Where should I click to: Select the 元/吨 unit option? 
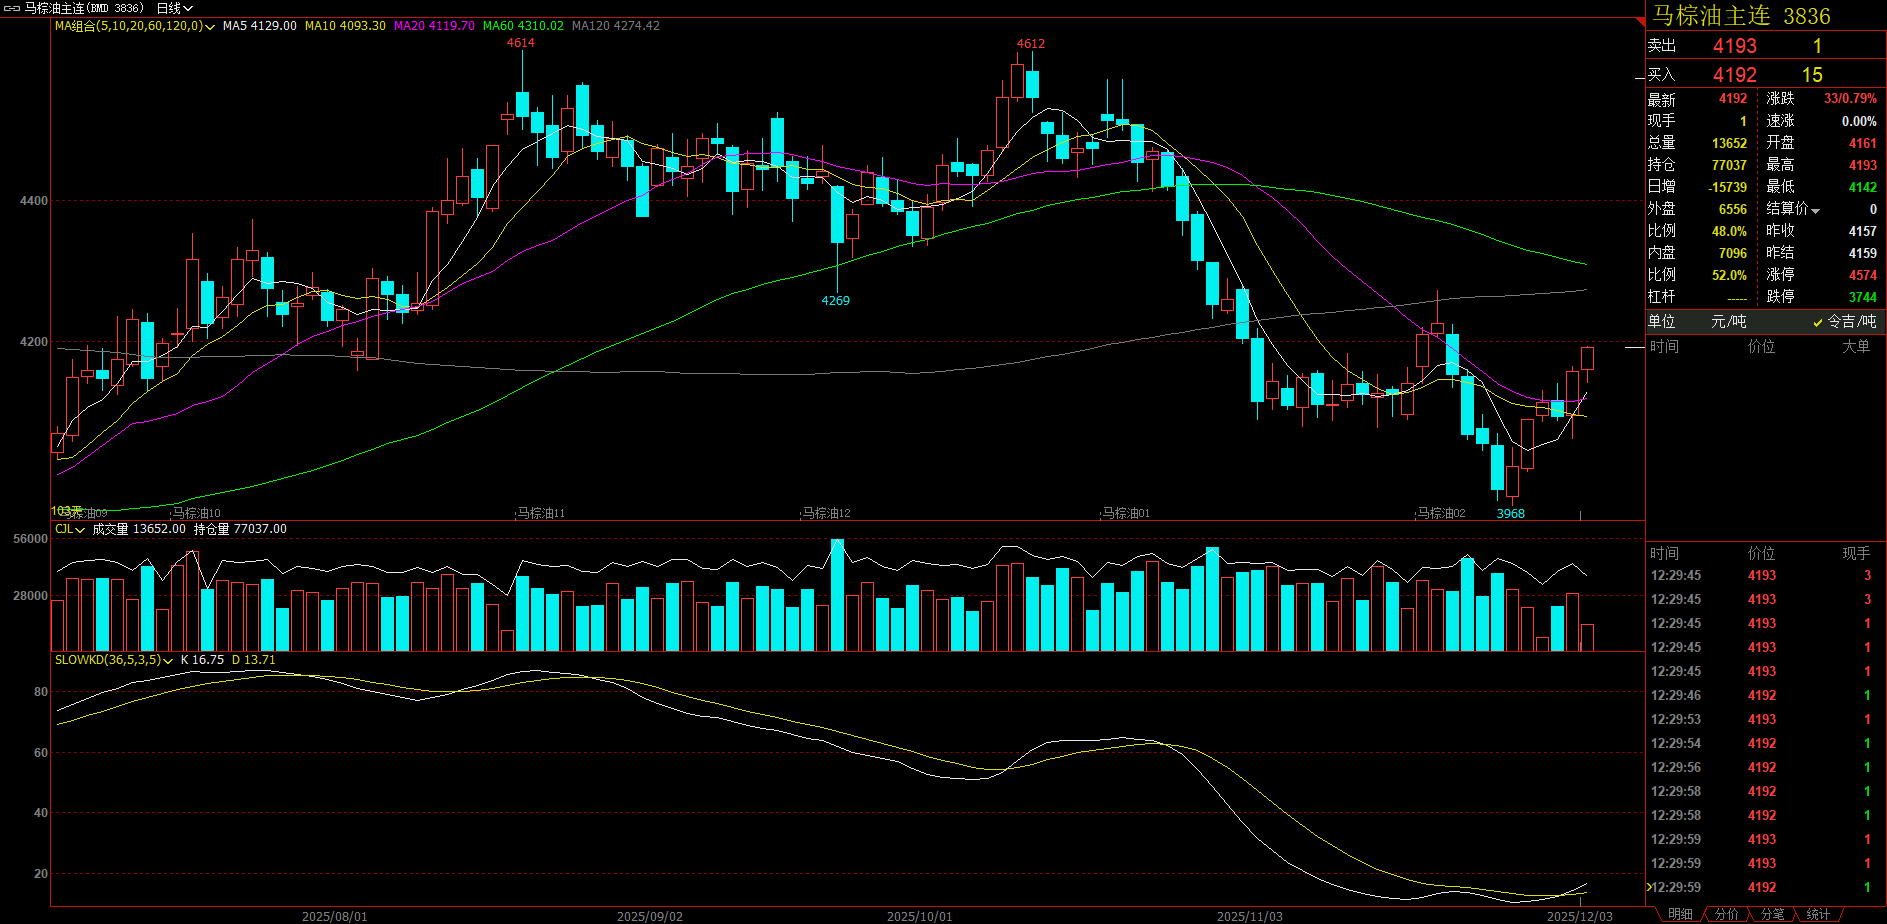point(1728,321)
